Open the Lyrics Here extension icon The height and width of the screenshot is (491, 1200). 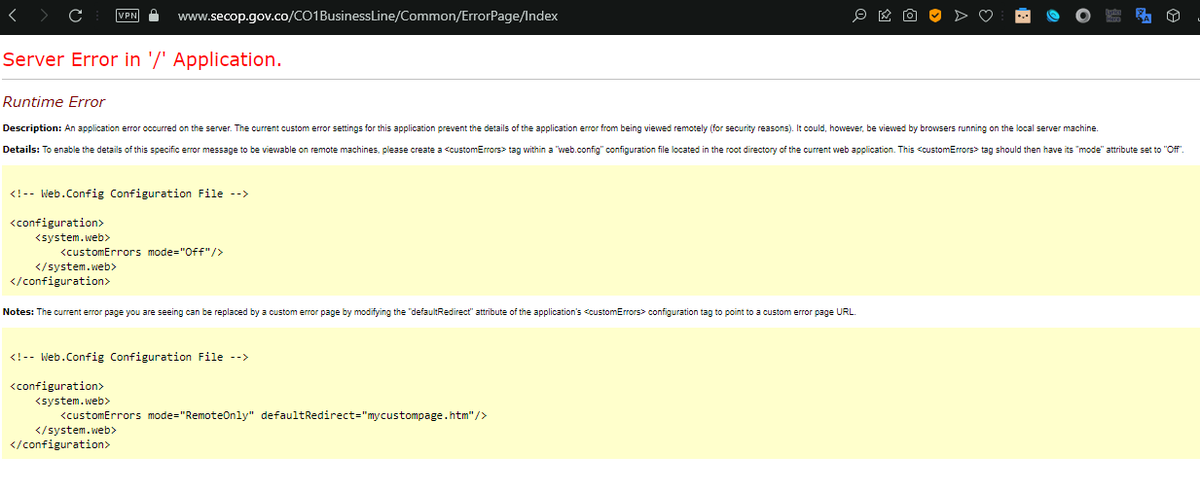coord(1115,16)
